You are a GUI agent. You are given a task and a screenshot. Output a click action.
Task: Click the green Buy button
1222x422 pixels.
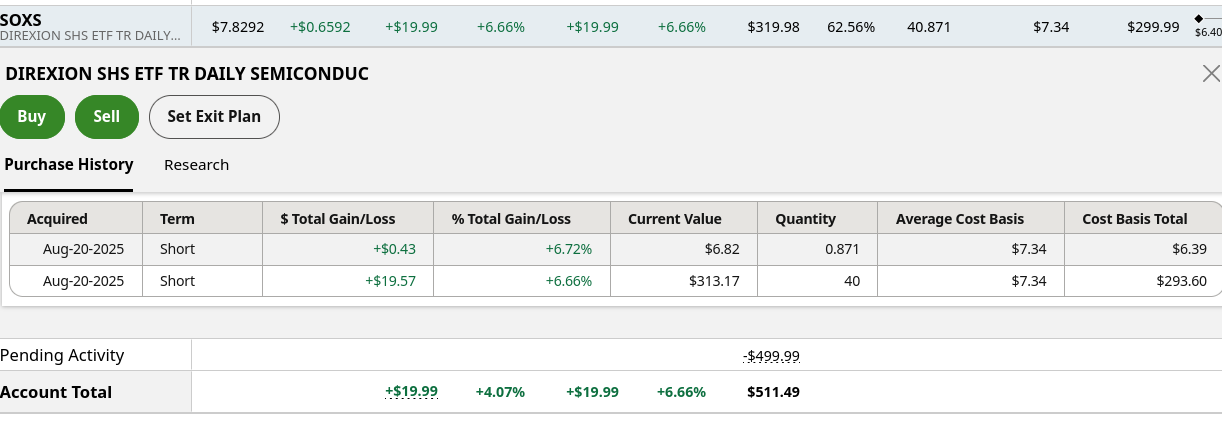pos(32,116)
